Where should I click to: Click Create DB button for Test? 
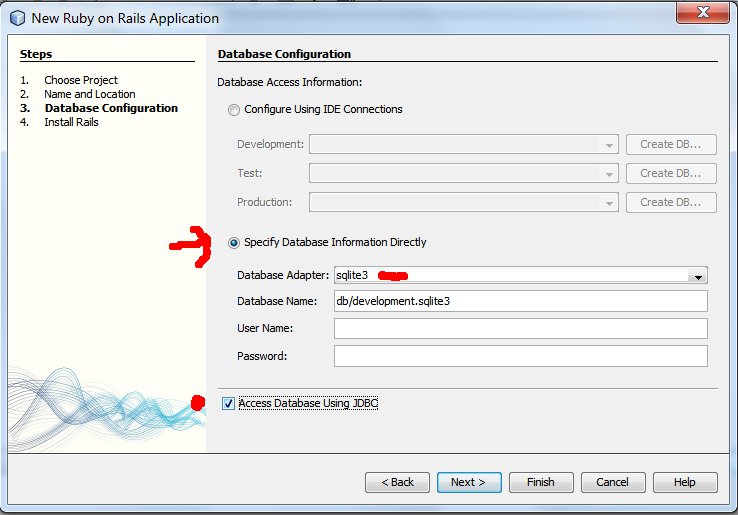[x=671, y=174]
